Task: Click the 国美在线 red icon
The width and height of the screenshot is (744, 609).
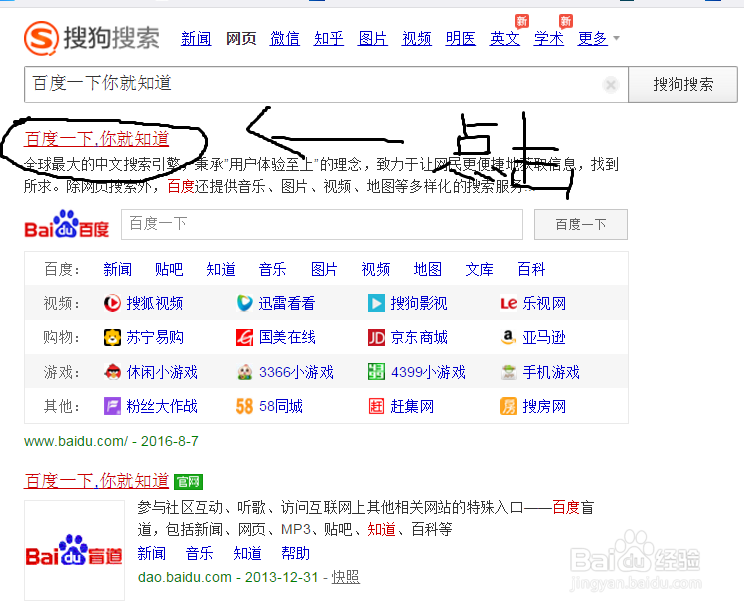Action: [244, 337]
